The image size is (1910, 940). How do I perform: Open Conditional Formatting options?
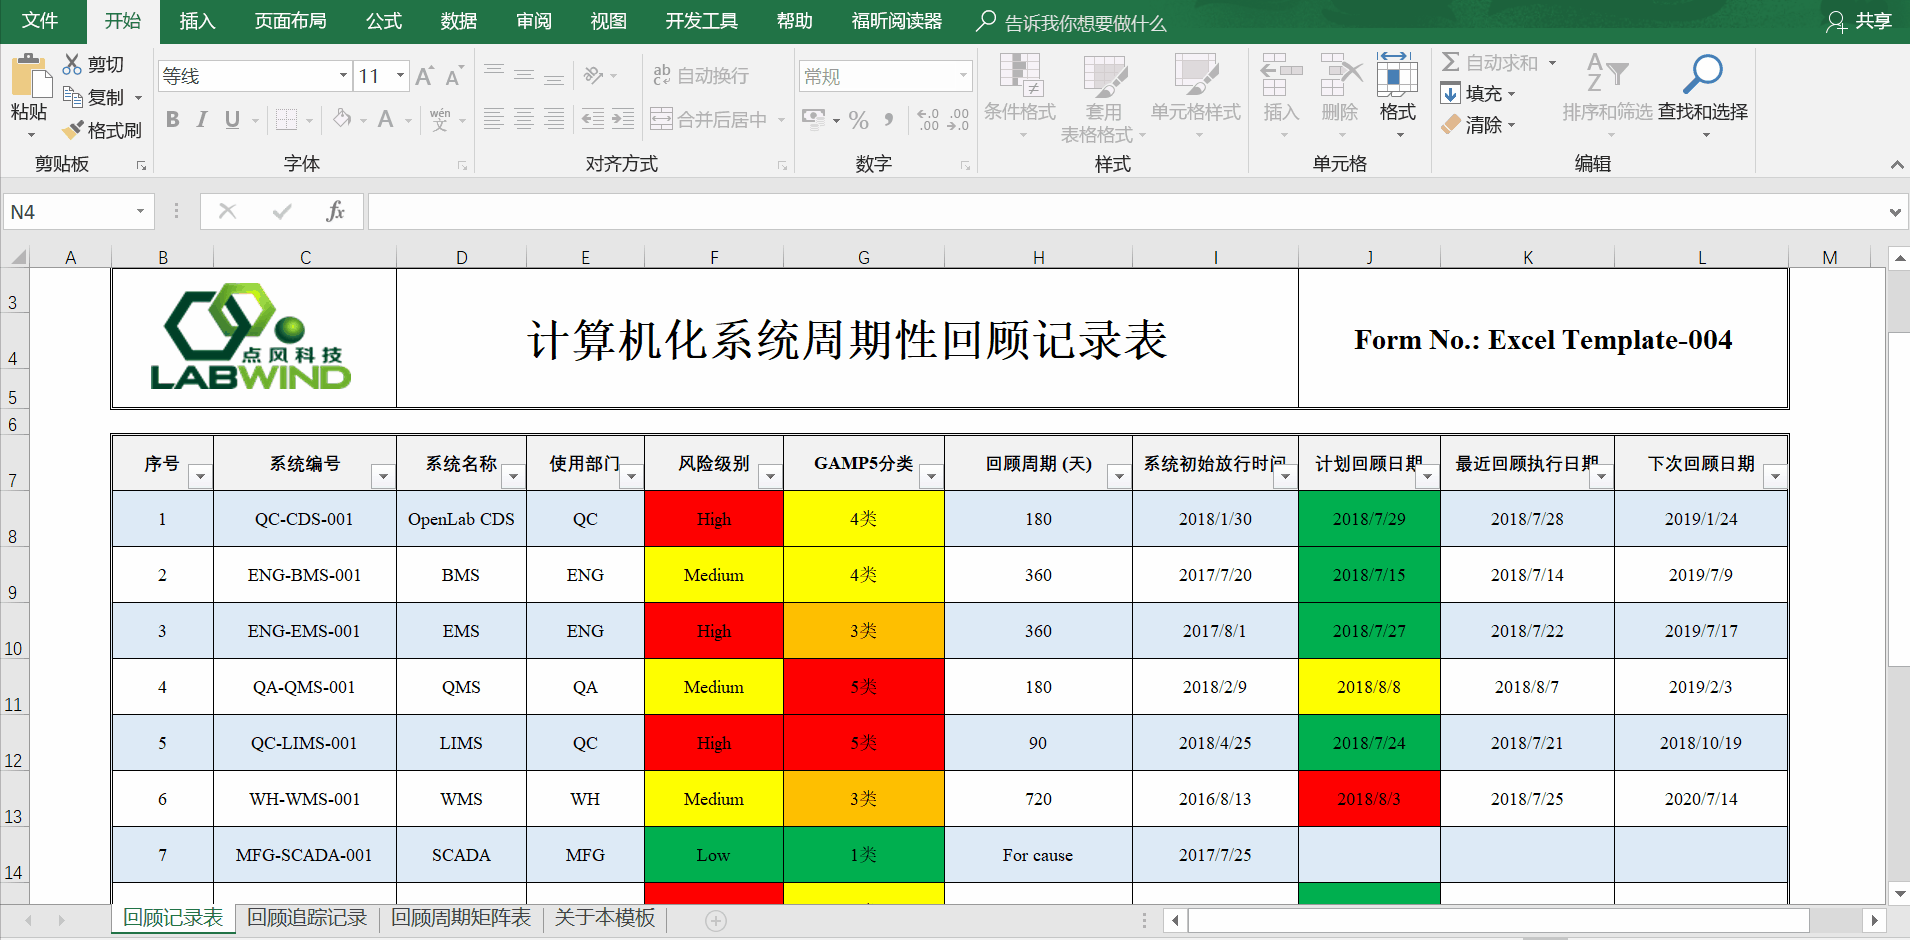coord(1019,95)
